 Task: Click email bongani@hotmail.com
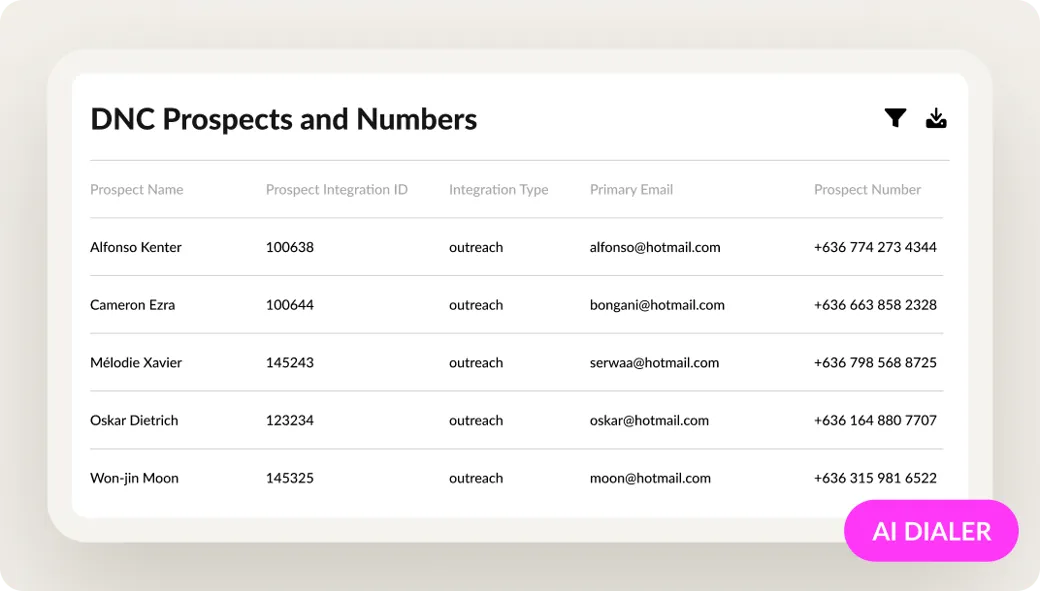click(x=657, y=305)
